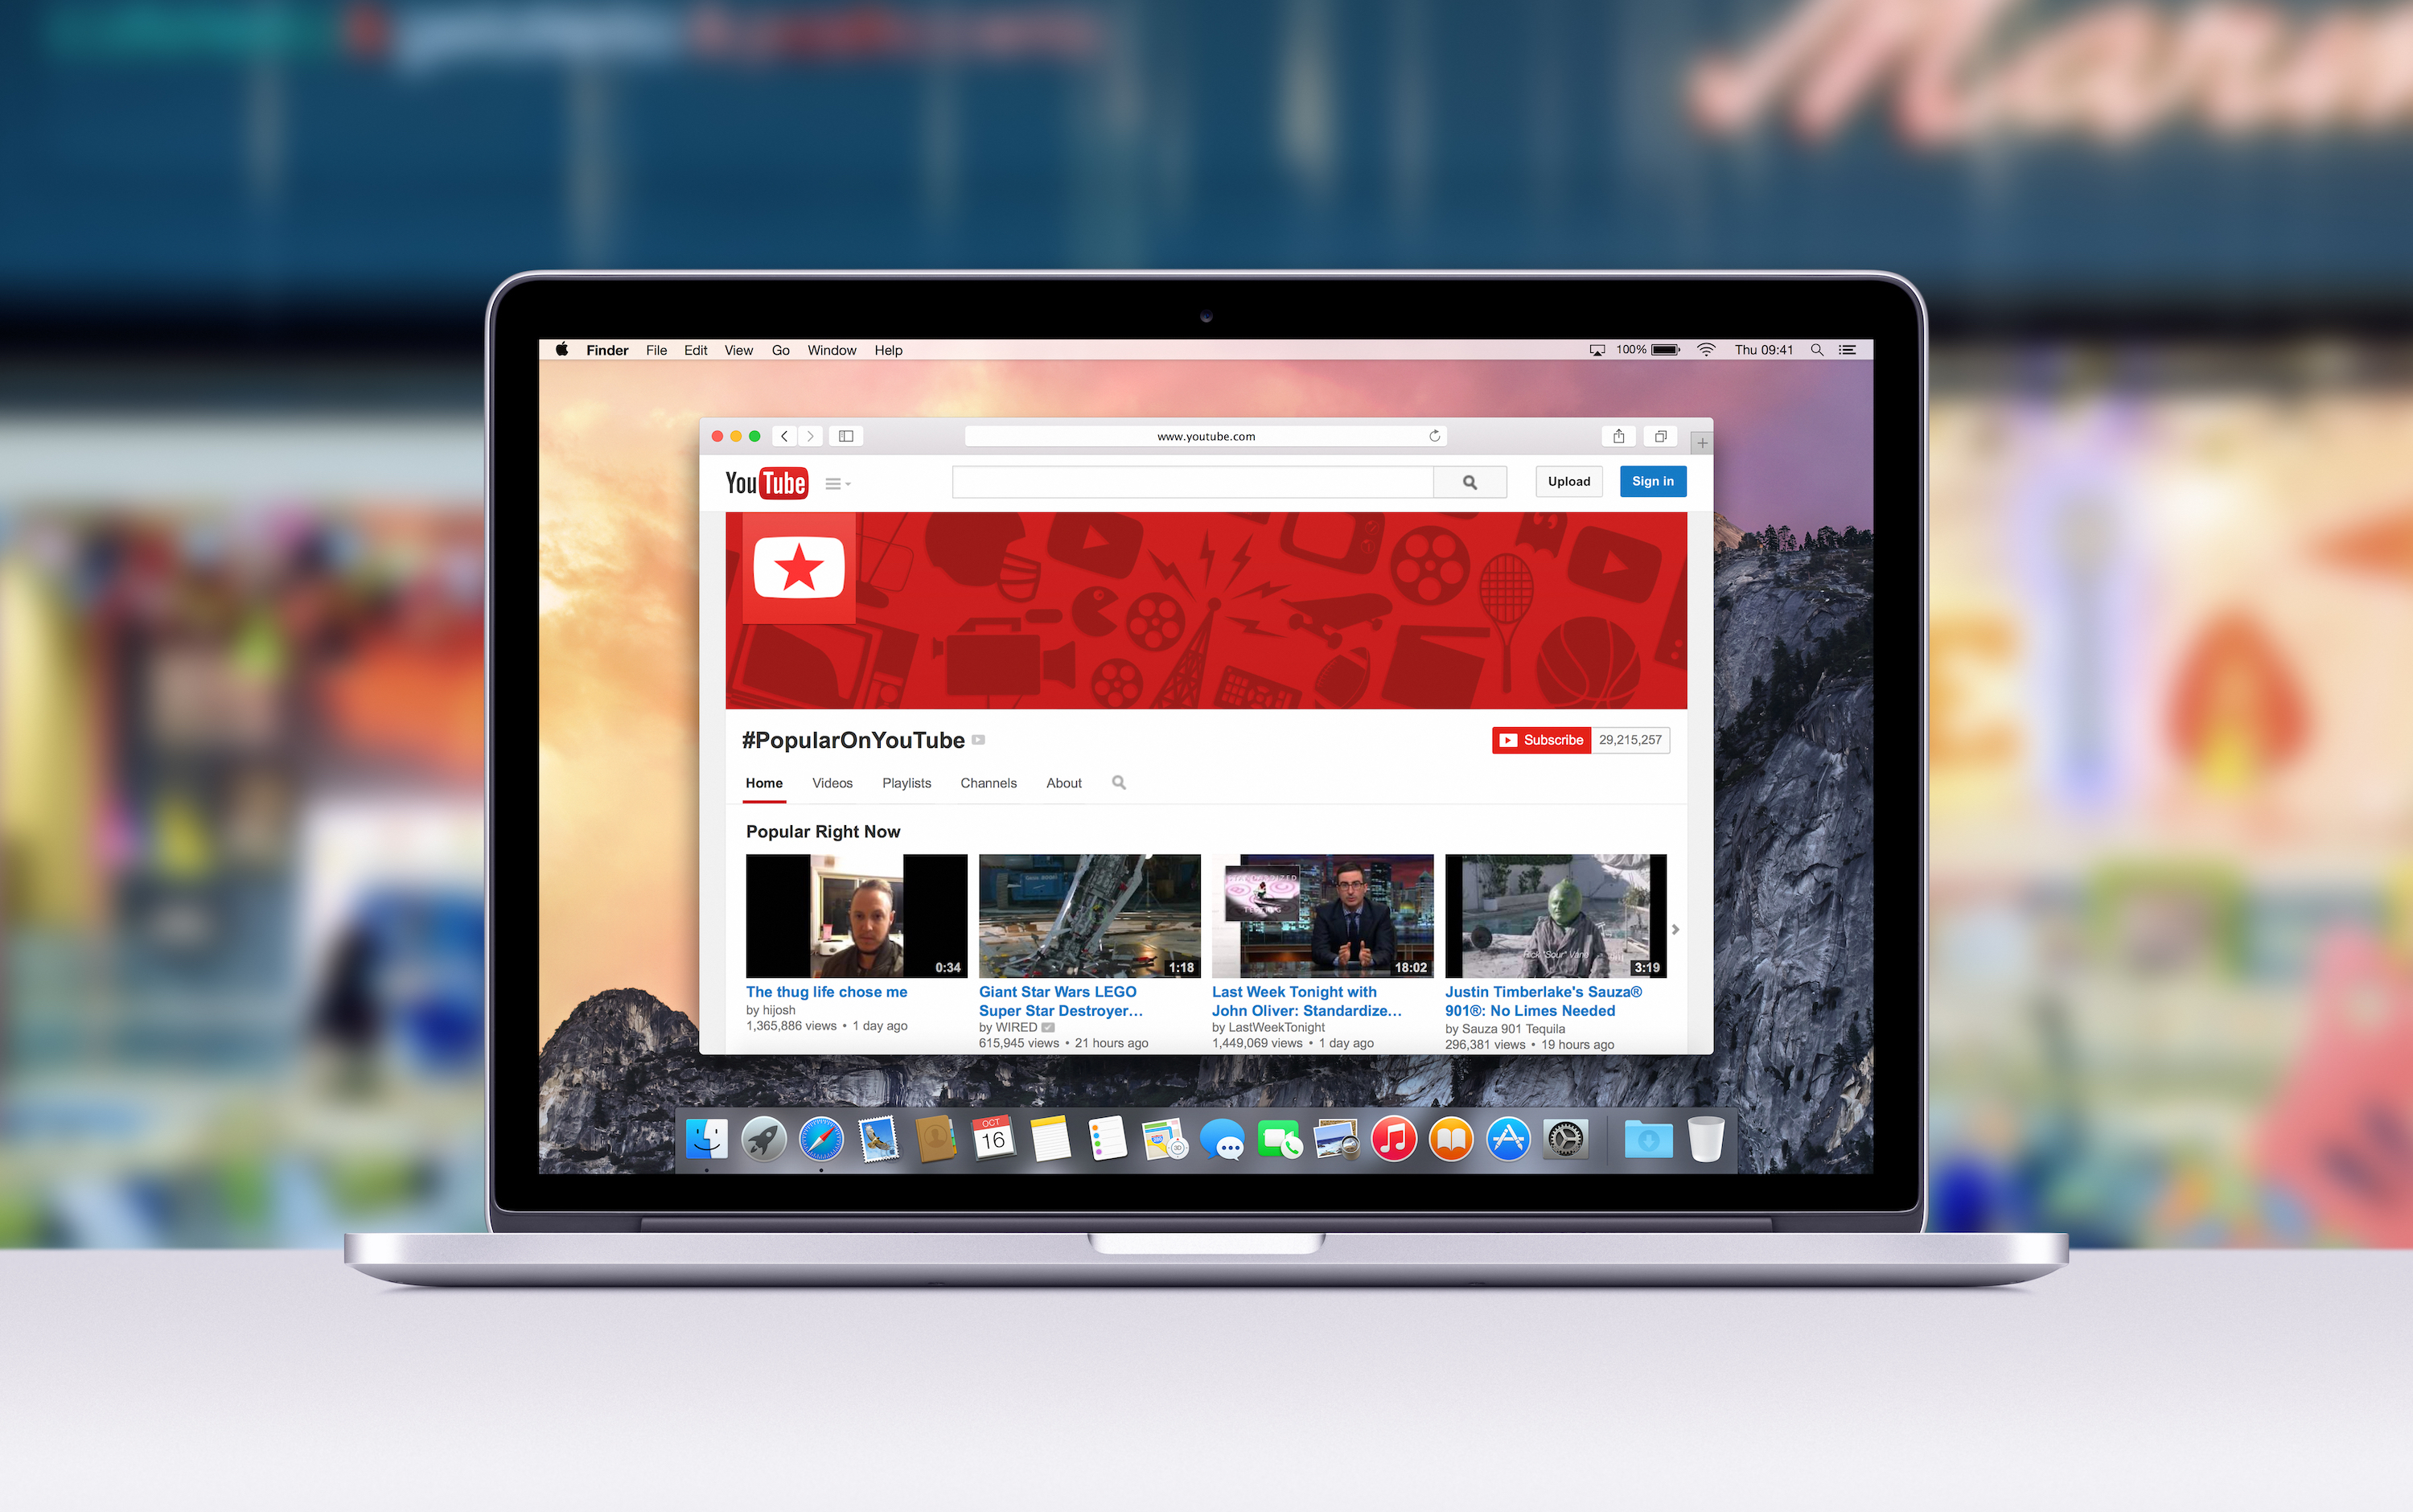Click the browser URL address field

tap(1206, 433)
